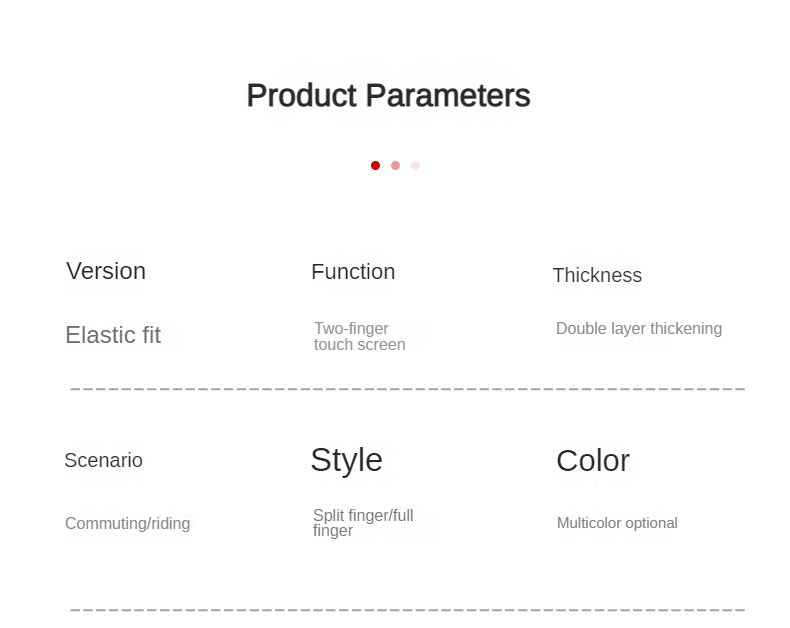Screen dimensions: 790x628
Task: Select the first dark red carousel dot
Action: (375, 165)
